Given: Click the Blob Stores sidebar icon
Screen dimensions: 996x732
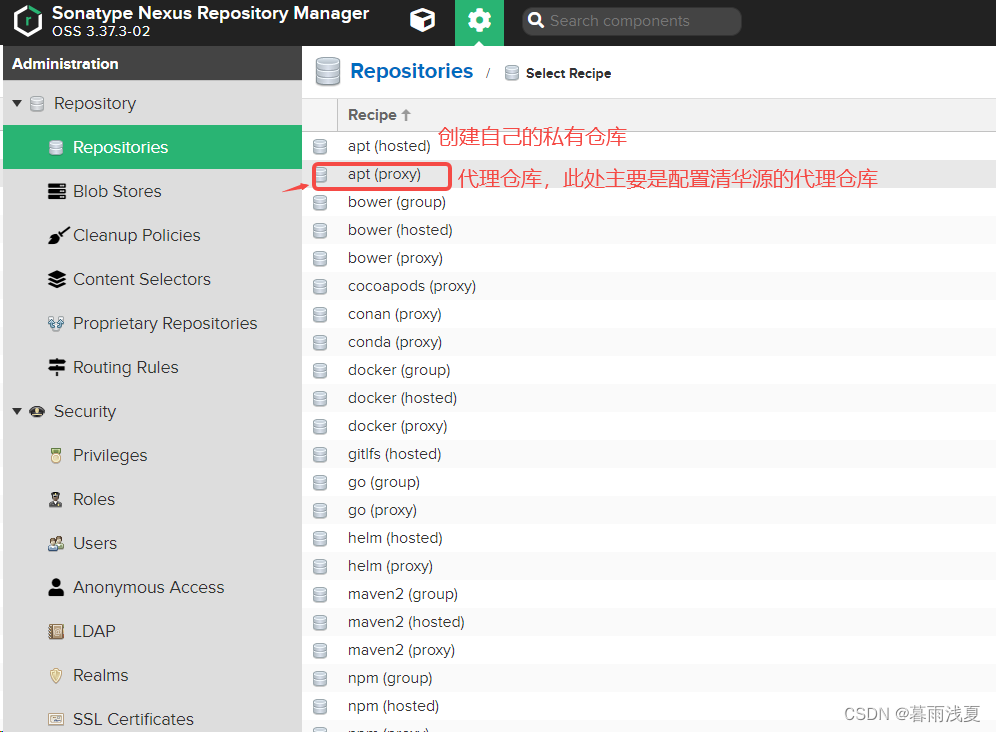Looking at the screenshot, I should click(x=57, y=192).
